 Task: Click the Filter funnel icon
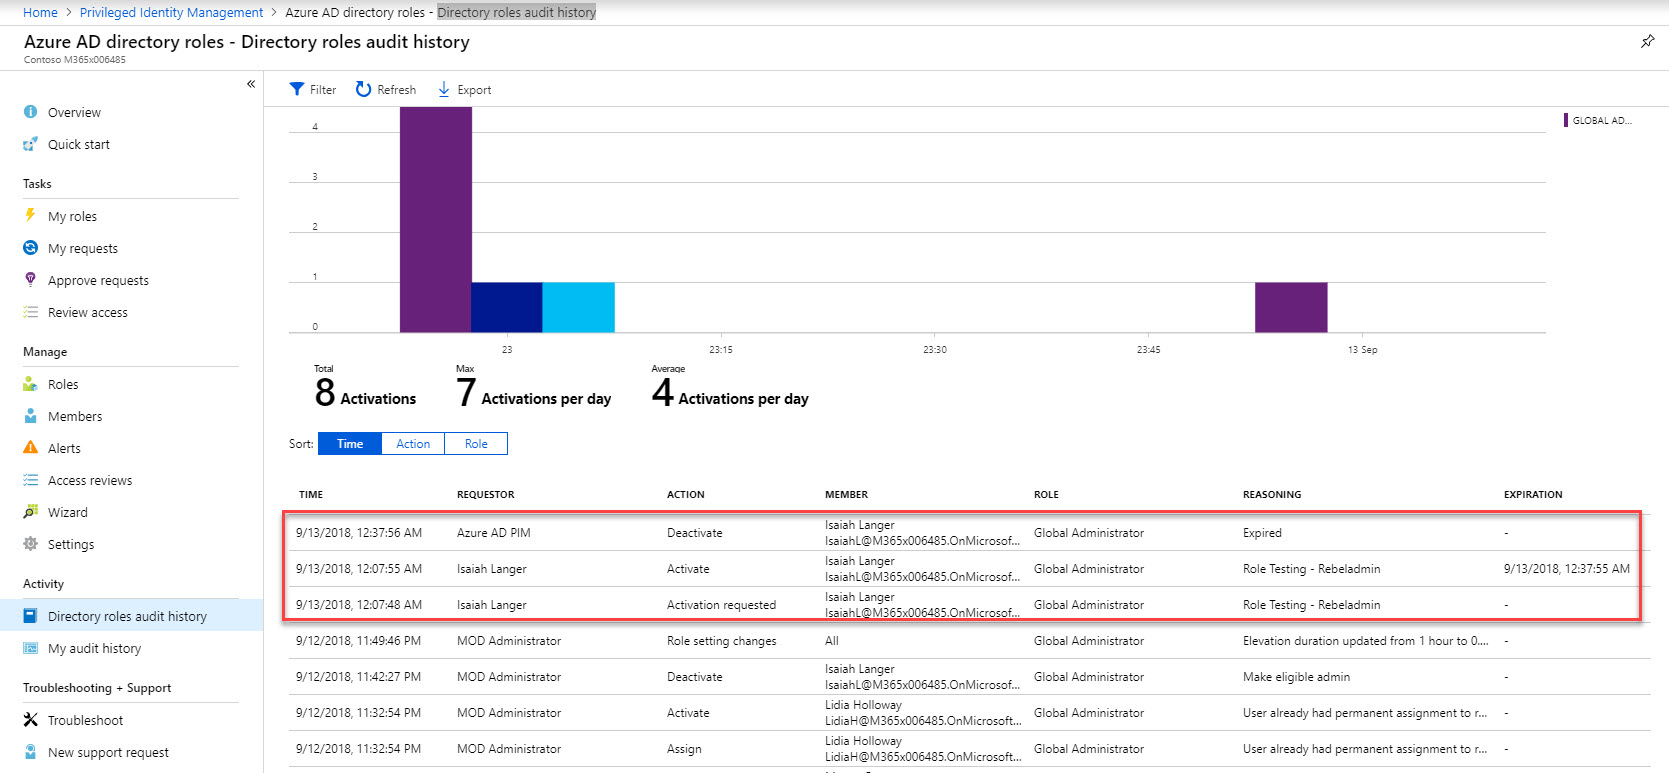297,89
